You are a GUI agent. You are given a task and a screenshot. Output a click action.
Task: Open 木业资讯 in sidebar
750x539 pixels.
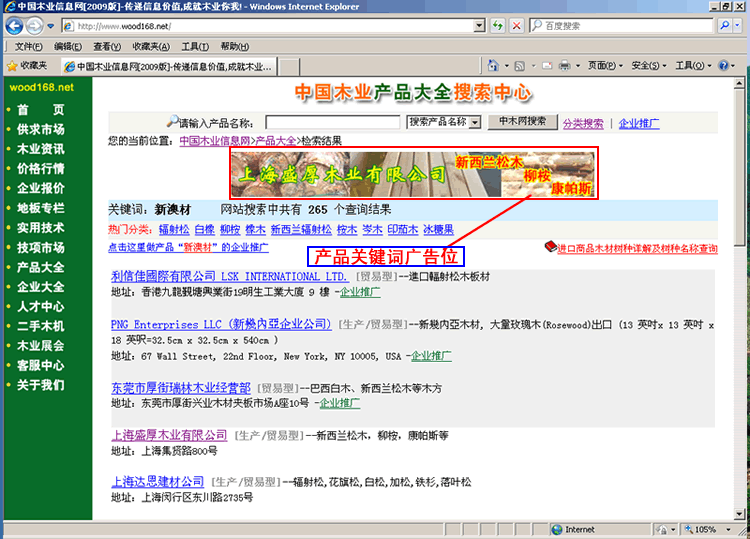41,149
